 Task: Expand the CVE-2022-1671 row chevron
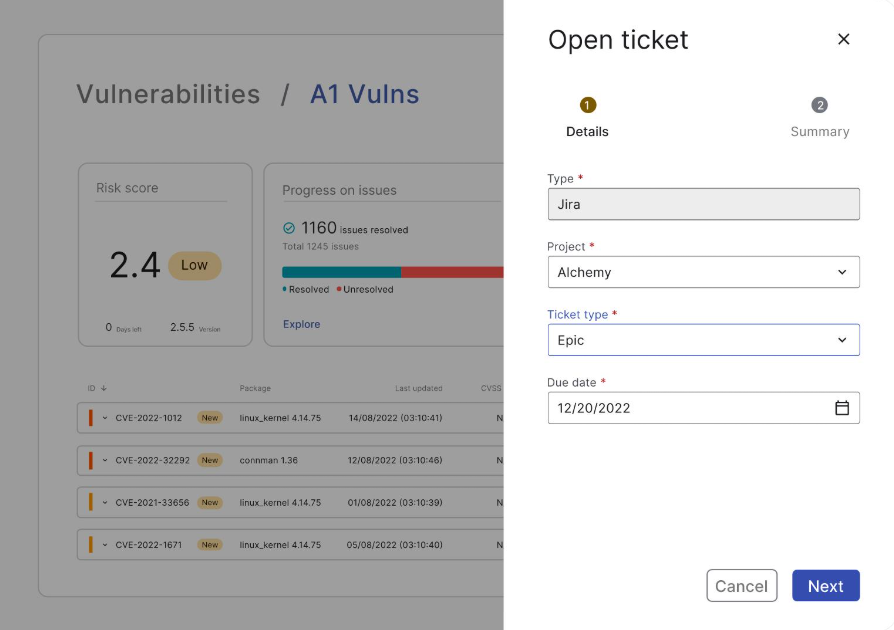(x=105, y=545)
